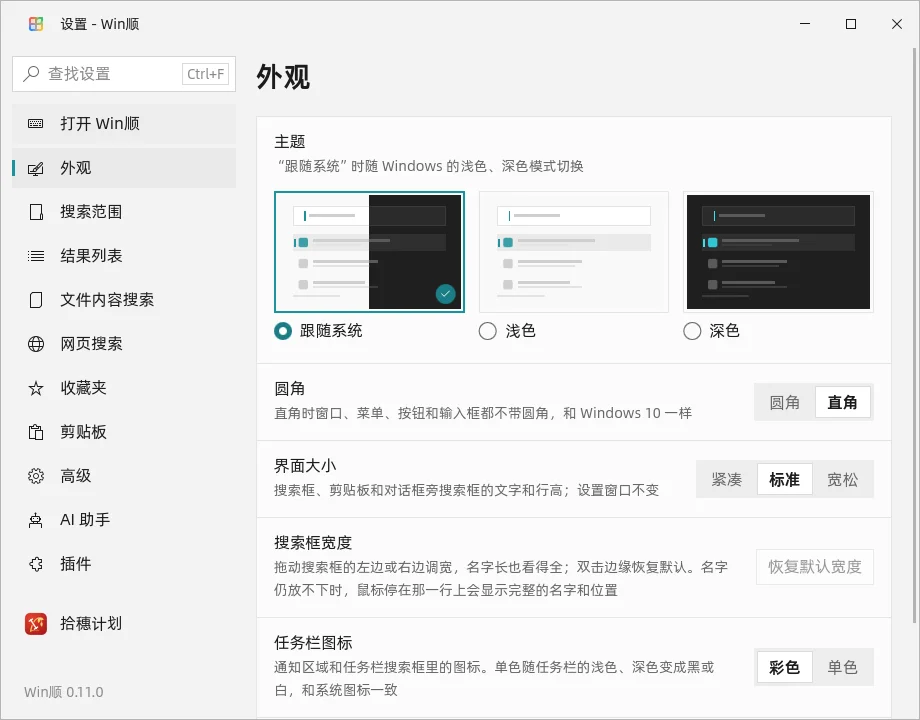Screen dimensions: 920x720
Task: Click the 查找设置 search field
Action: pos(124,74)
